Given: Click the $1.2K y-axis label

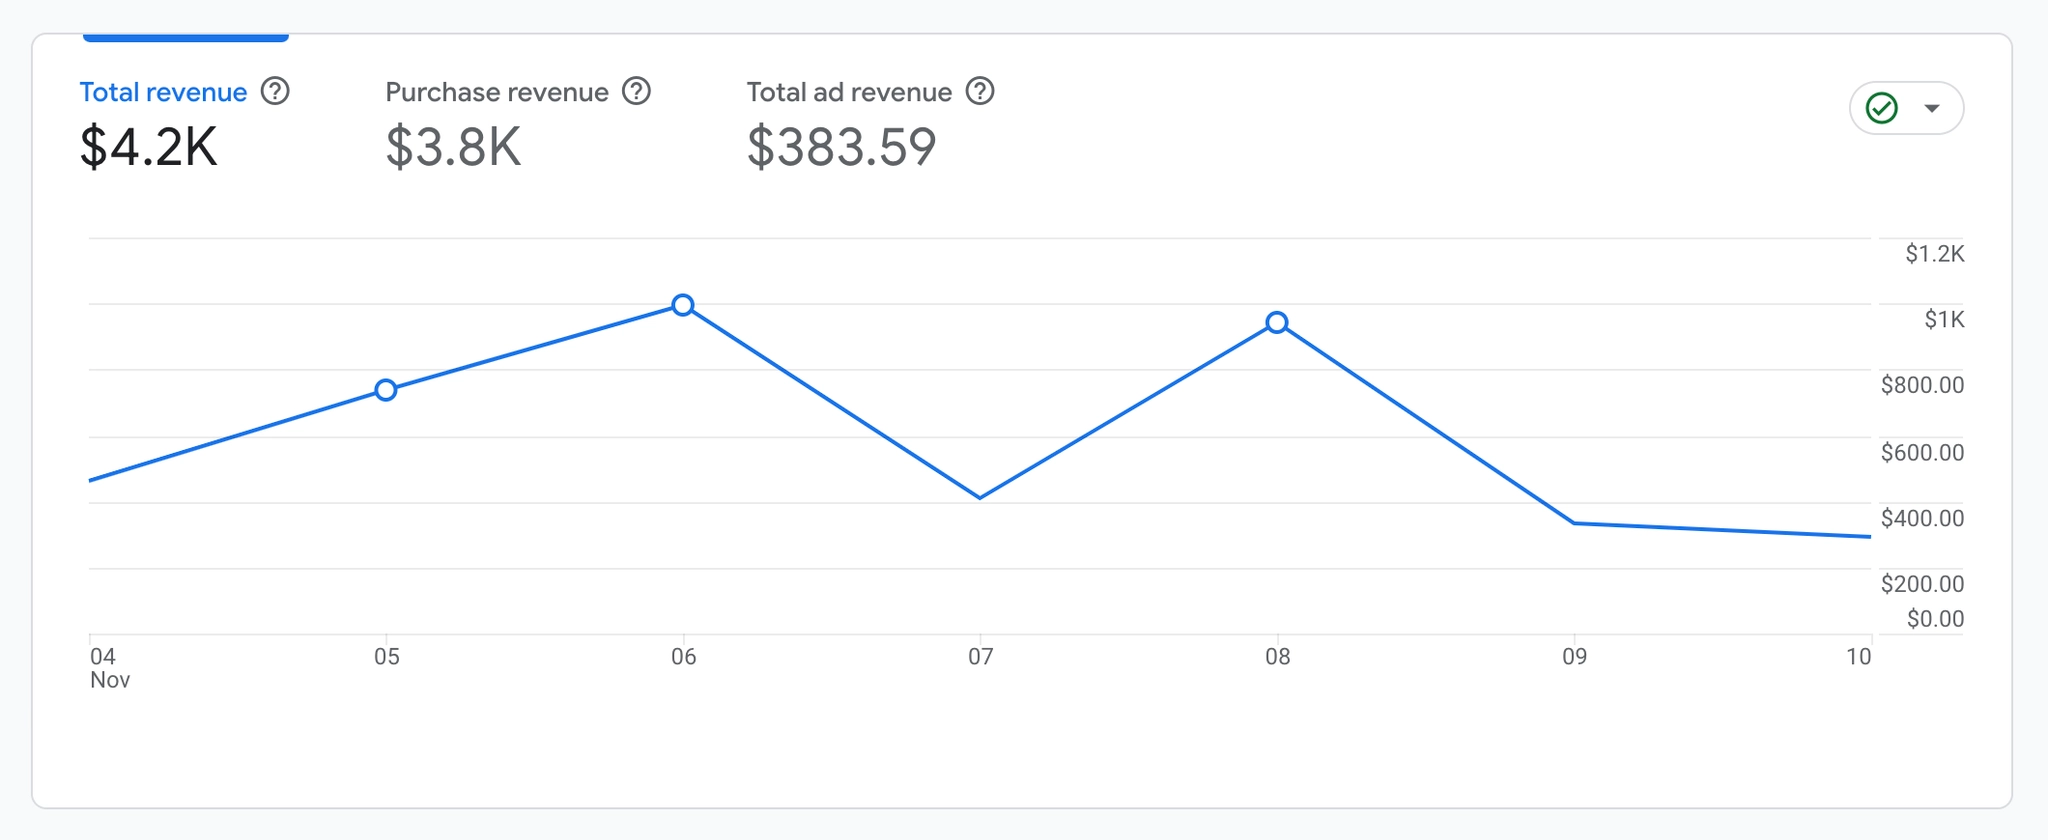Looking at the screenshot, I should 1934,254.
